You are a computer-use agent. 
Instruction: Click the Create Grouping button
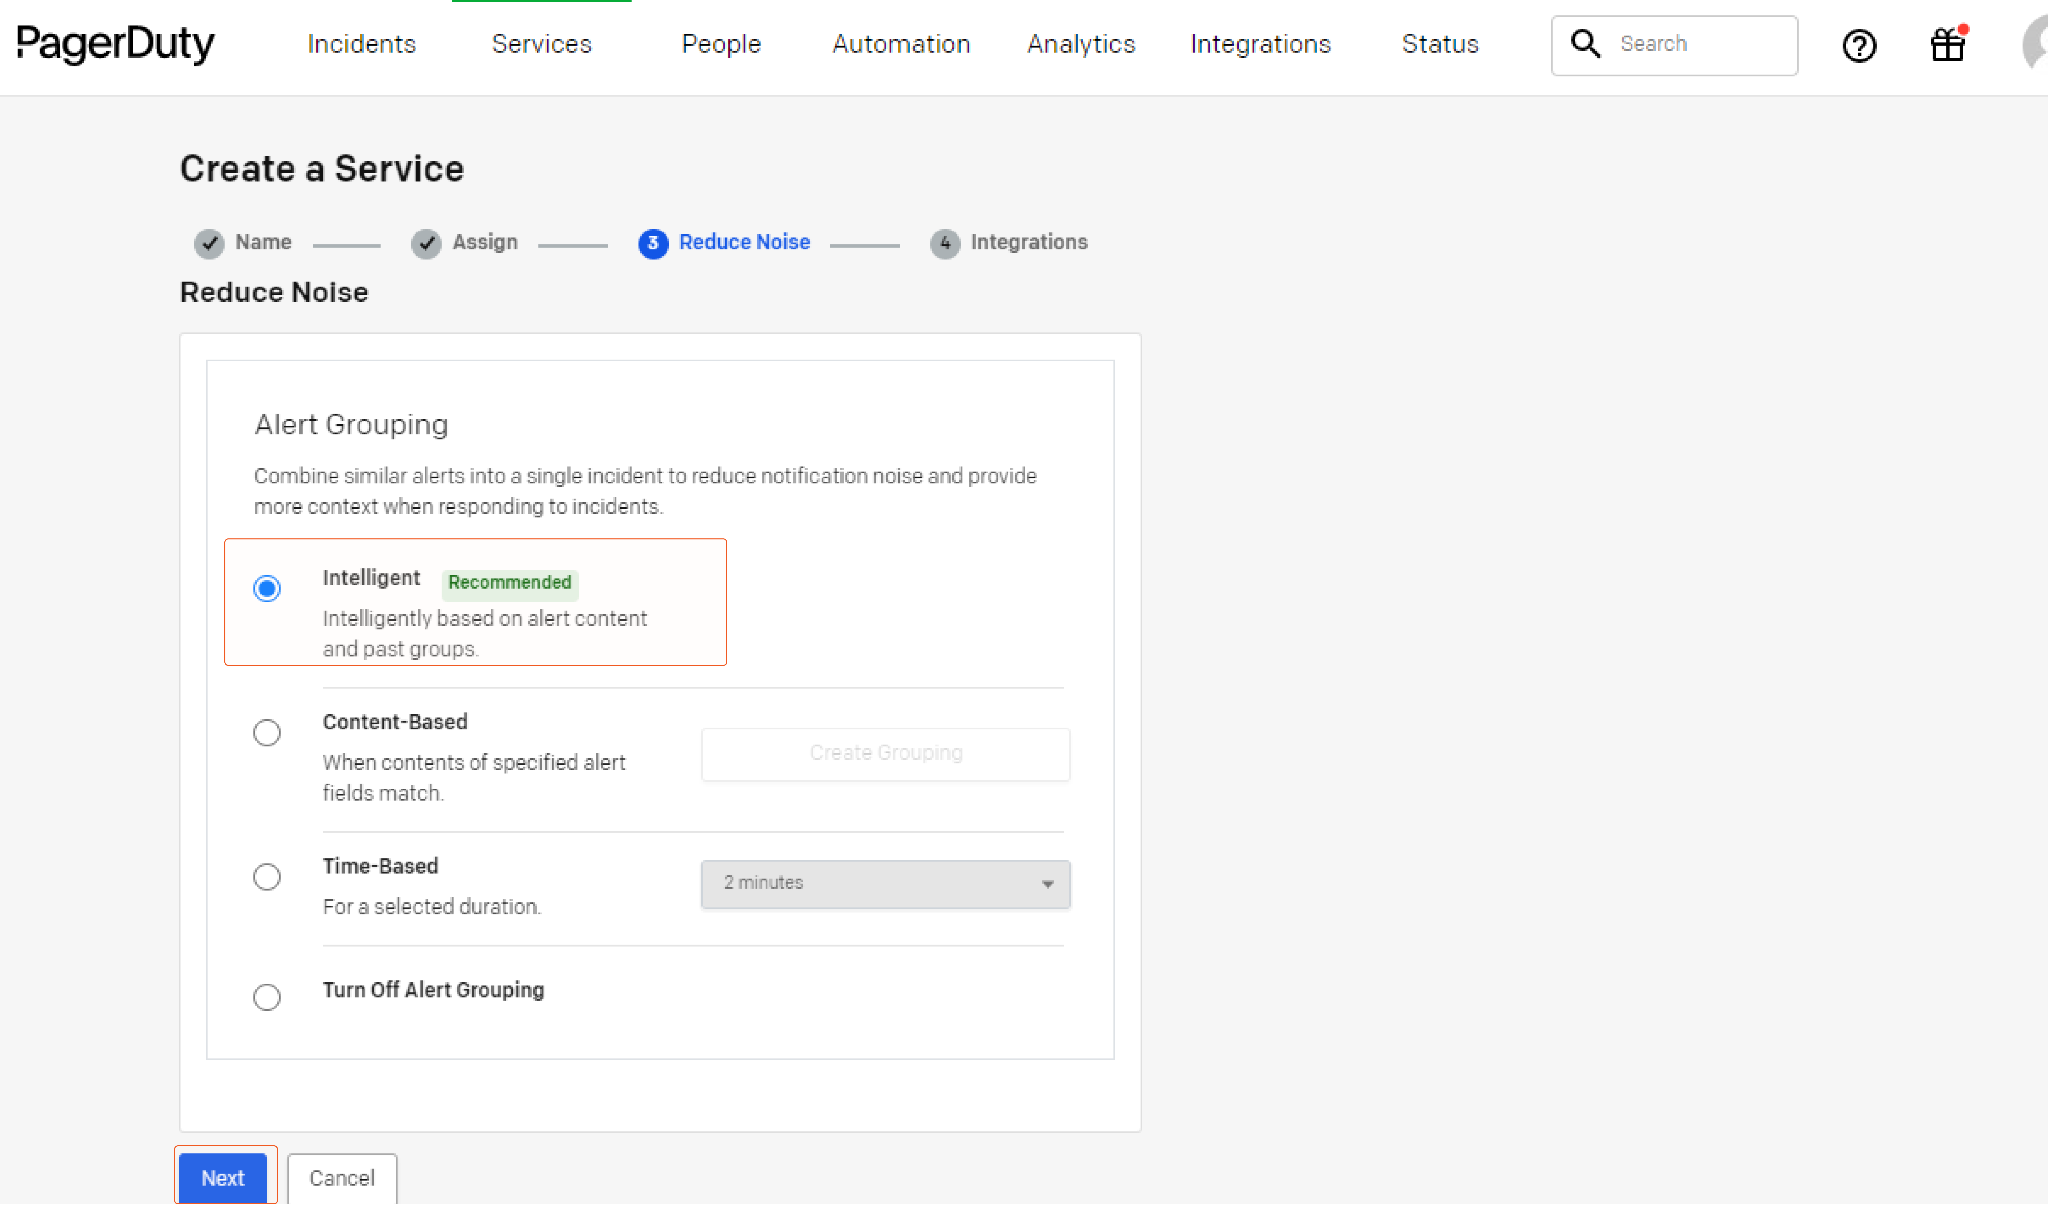point(885,753)
